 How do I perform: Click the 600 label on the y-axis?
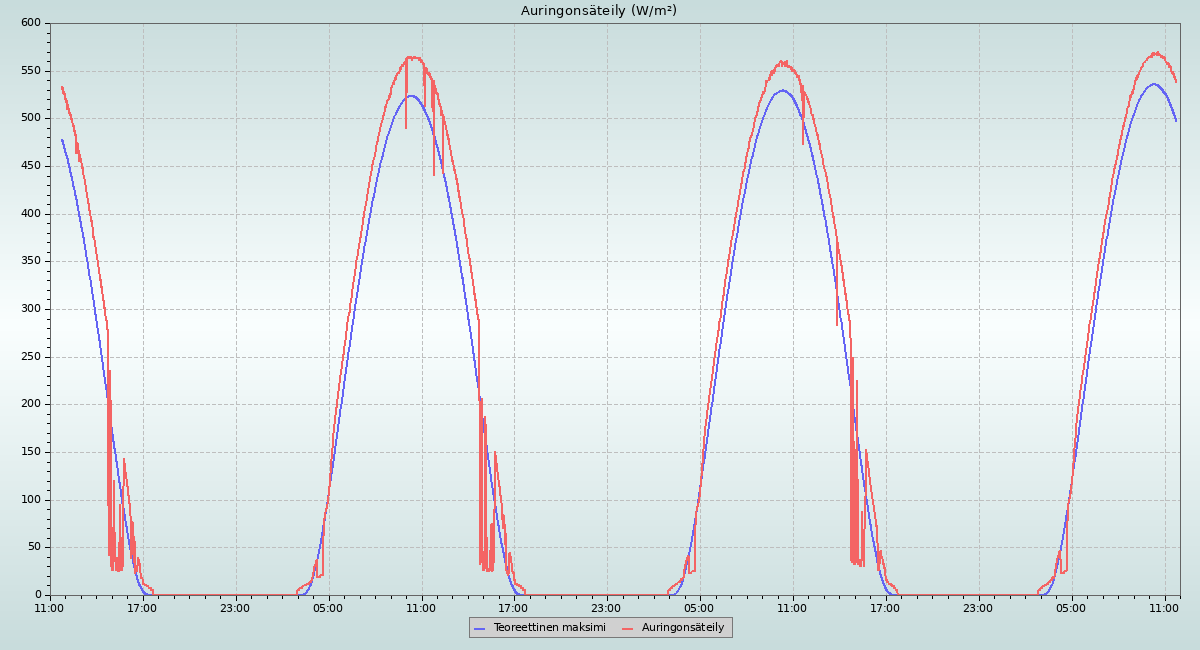pyautogui.click(x=31, y=23)
